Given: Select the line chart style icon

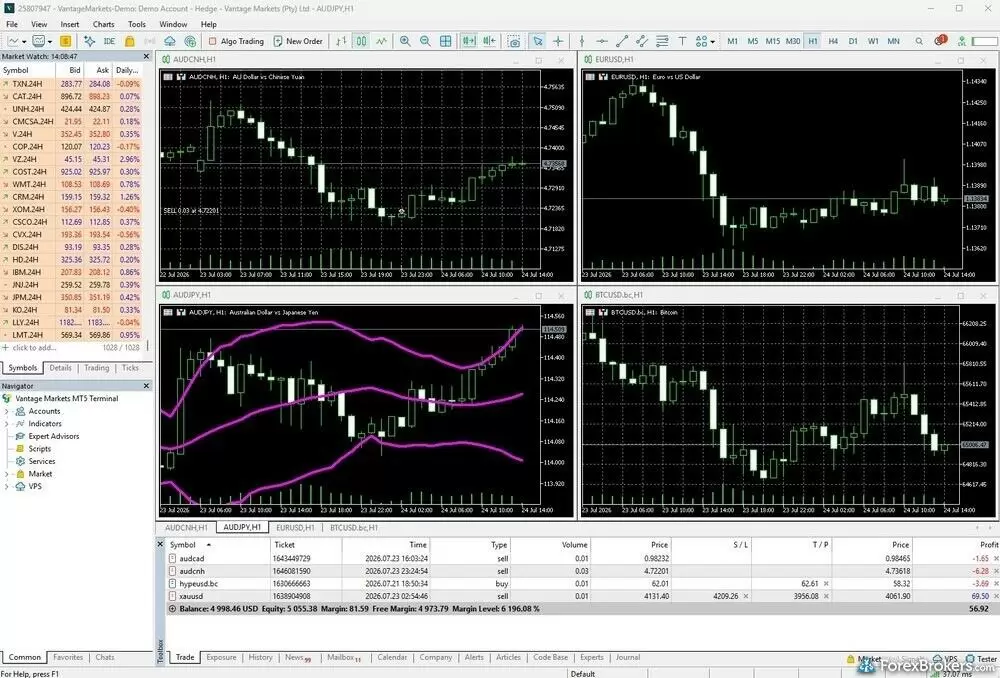Looking at the screenshot, I should [381, 41].
